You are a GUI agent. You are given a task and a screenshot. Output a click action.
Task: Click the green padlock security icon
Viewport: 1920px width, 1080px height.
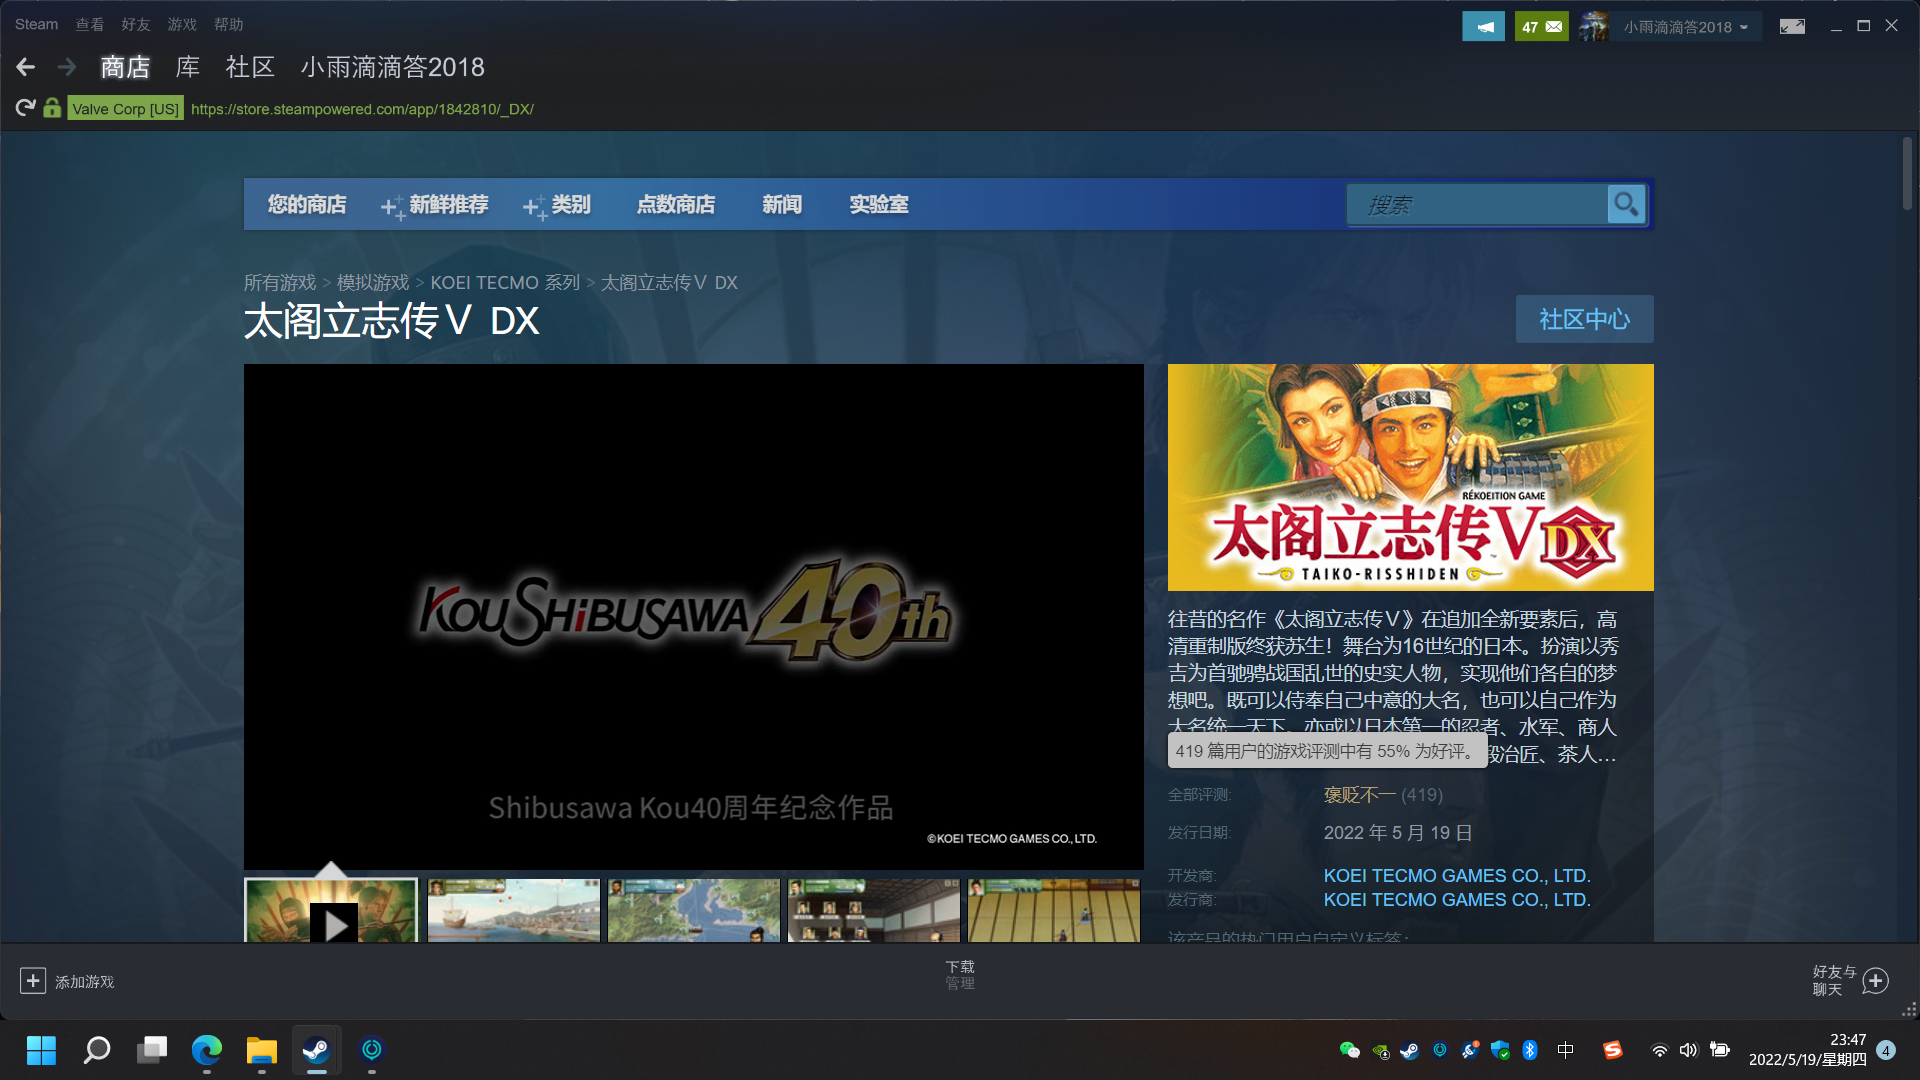[x=52, y=107]
